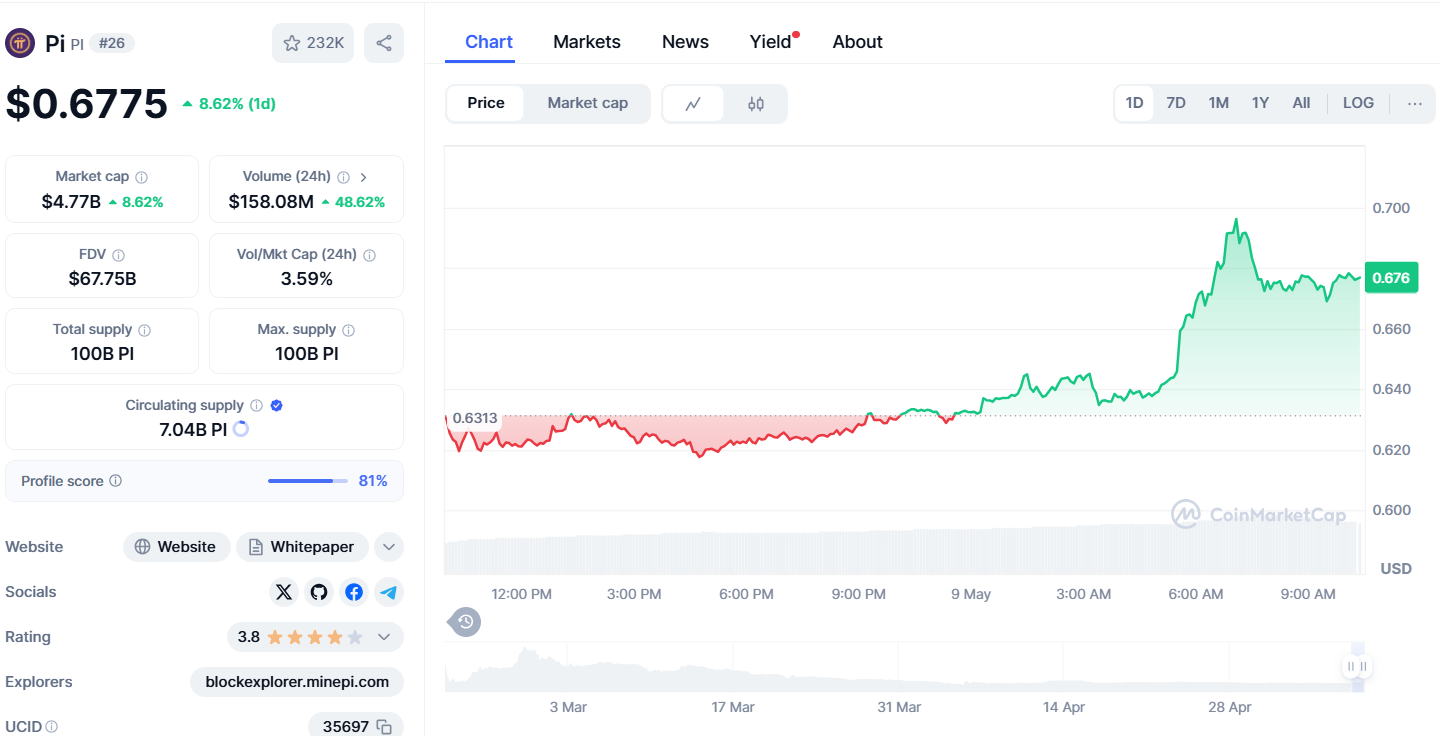
Task: Click the $4.77B market cap value
Action: tap(71, 202)
